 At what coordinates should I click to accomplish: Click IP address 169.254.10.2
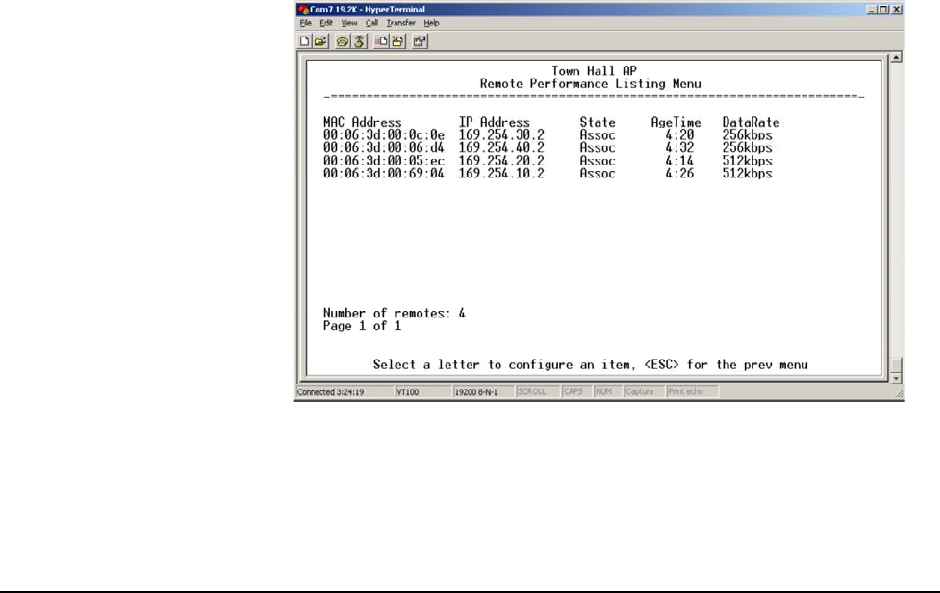pyautogui.click(x=502, y=173)
